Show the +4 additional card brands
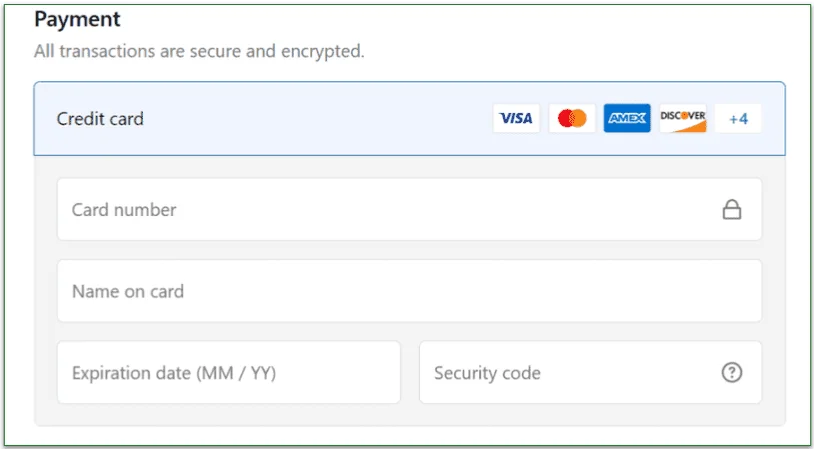 (x=738, y=118)
